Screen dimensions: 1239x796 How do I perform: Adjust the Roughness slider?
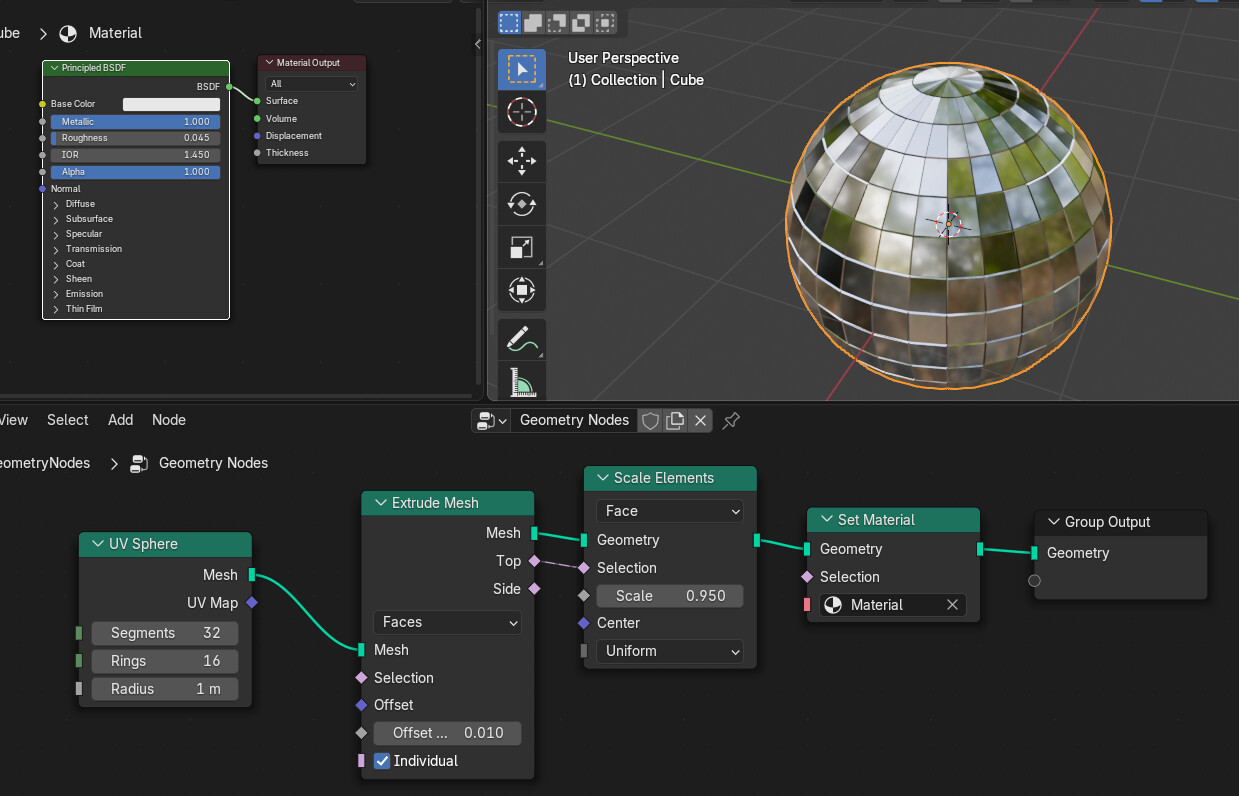[x=135, y=138]
